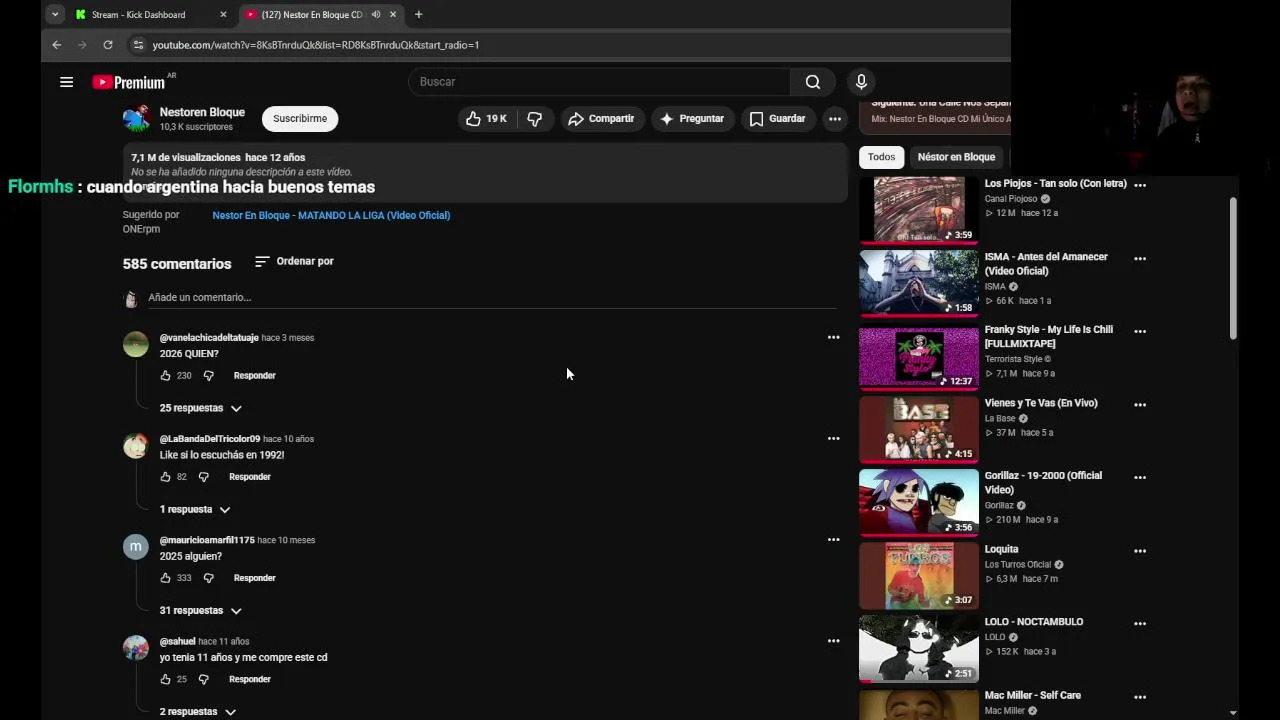The height and width of the screenshot is (720, 1280).
Task: Reply to LaBandaDelTricolor09 comment
Action: tap(250, 477)
